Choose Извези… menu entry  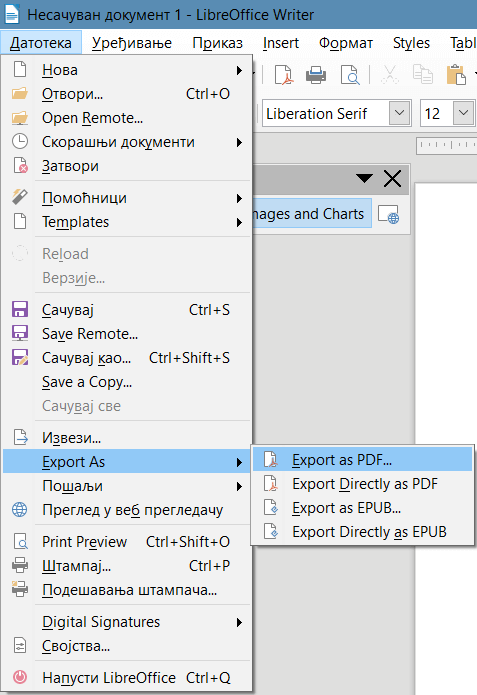(x=128, y=438)
